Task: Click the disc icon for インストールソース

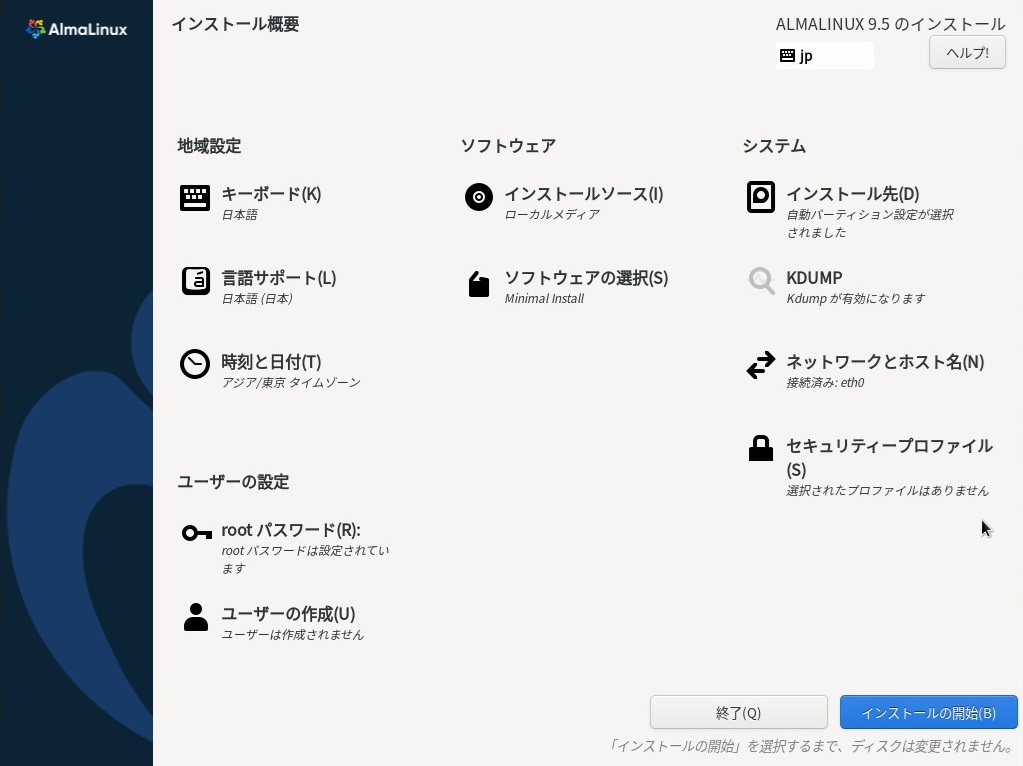Action: click(x=478, y=197)
